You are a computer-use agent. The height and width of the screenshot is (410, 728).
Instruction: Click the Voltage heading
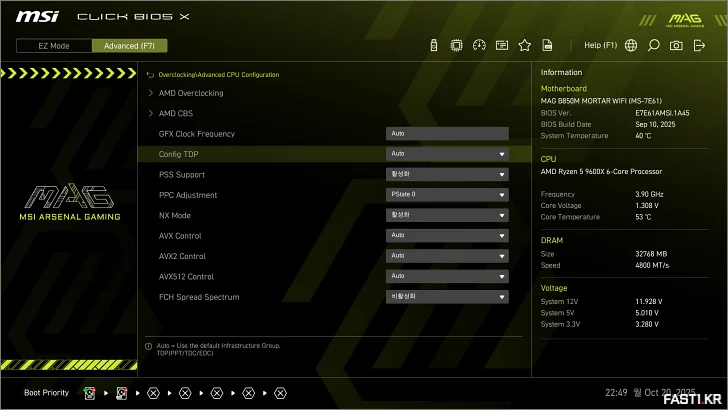tap(554, 288)
